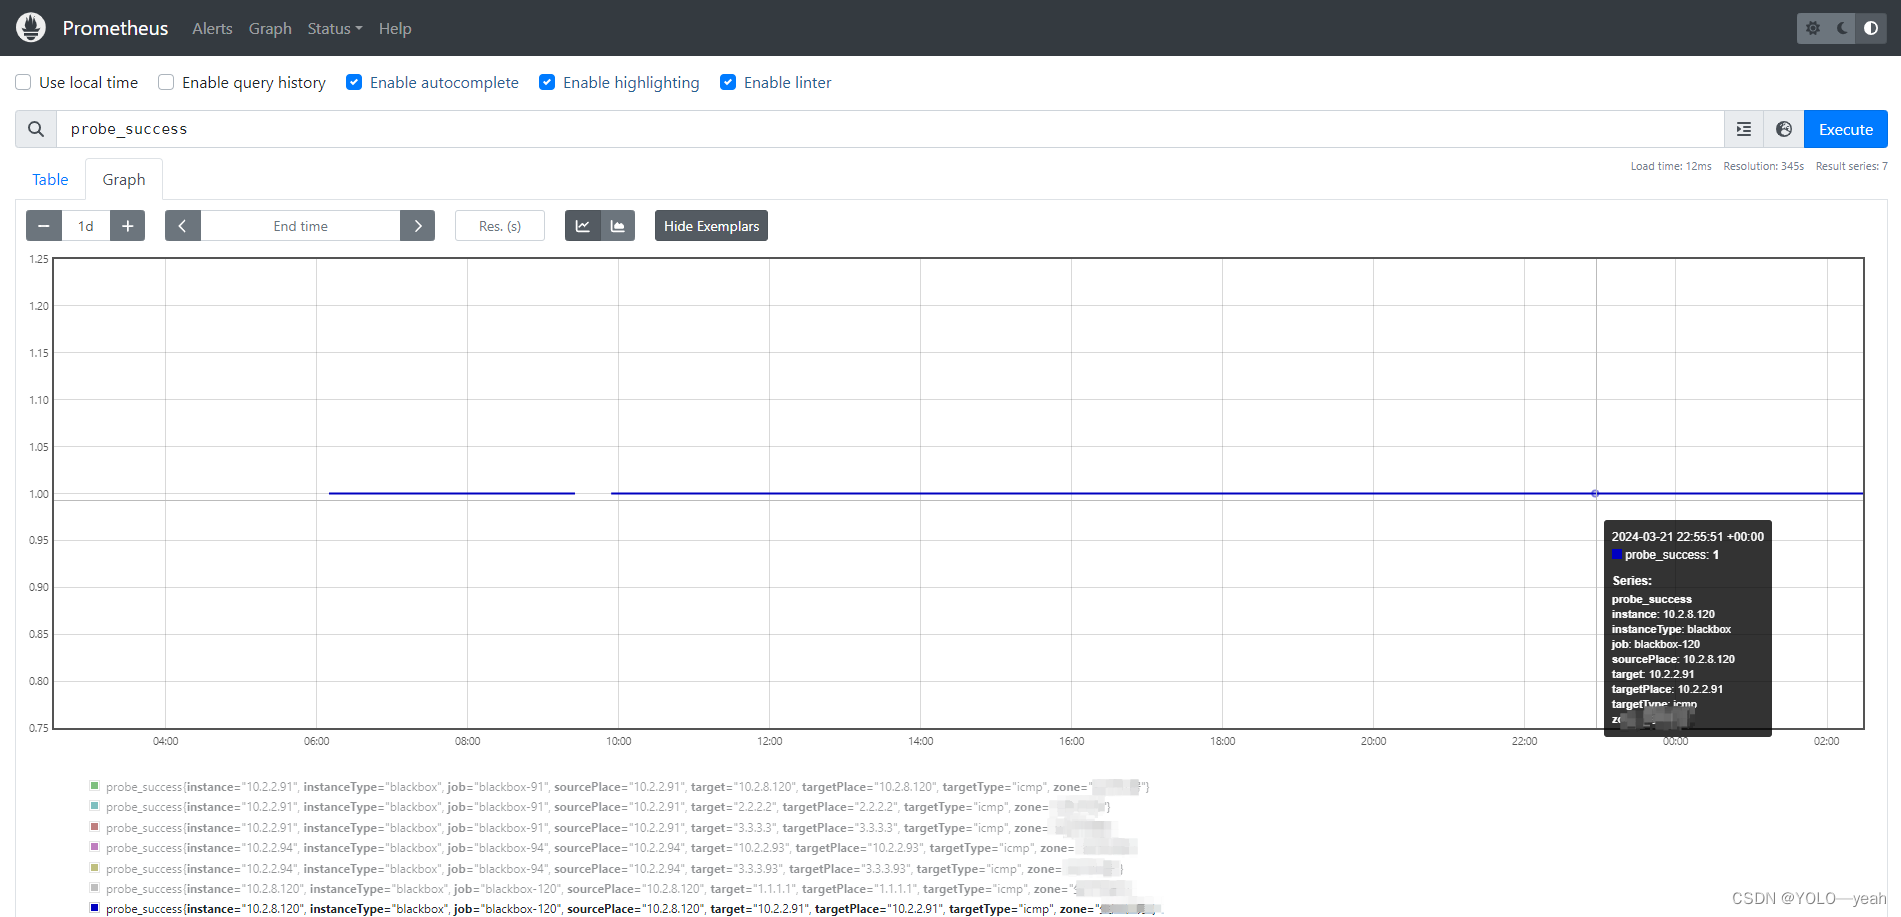The image size is (1901, 917).
Task: Click the Resolution: 345s stat
Action: click(x=1763, y=166)
